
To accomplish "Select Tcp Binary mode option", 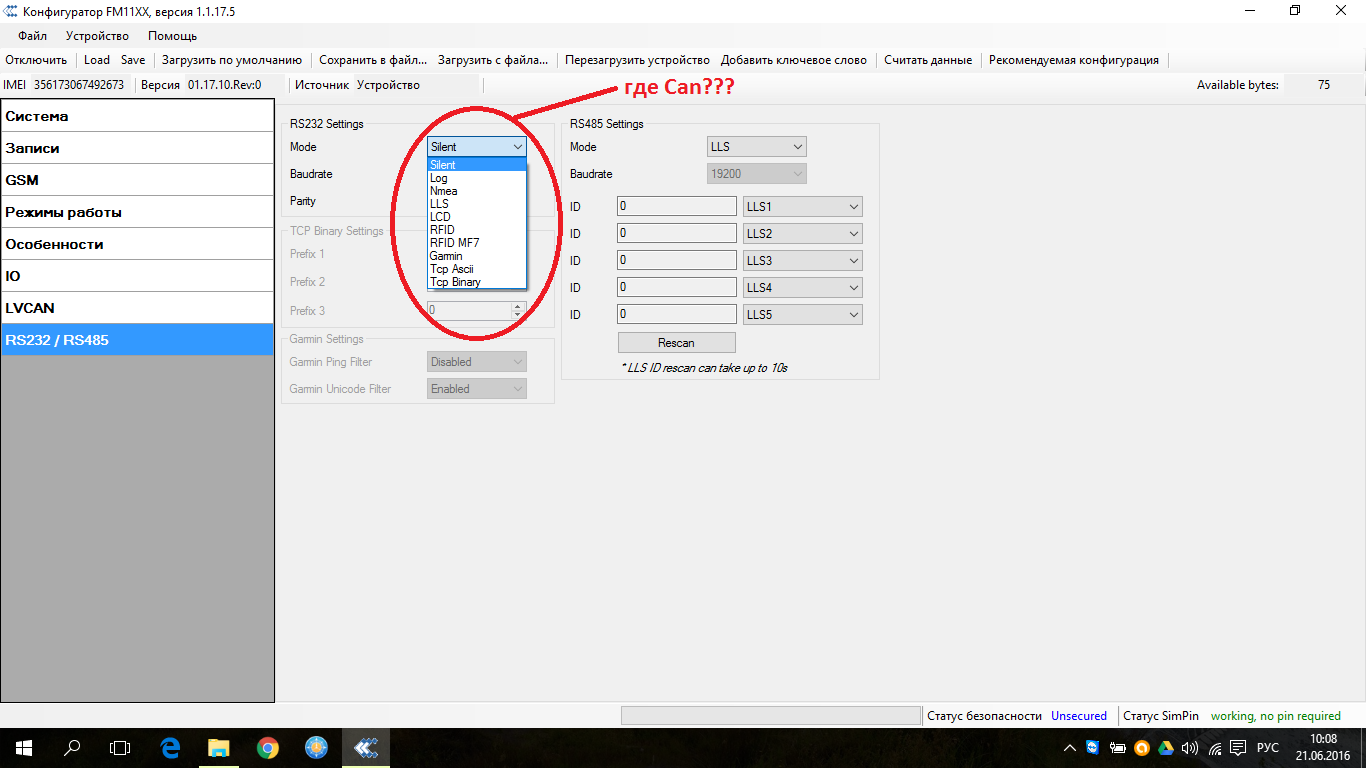I will coord(455,282).
